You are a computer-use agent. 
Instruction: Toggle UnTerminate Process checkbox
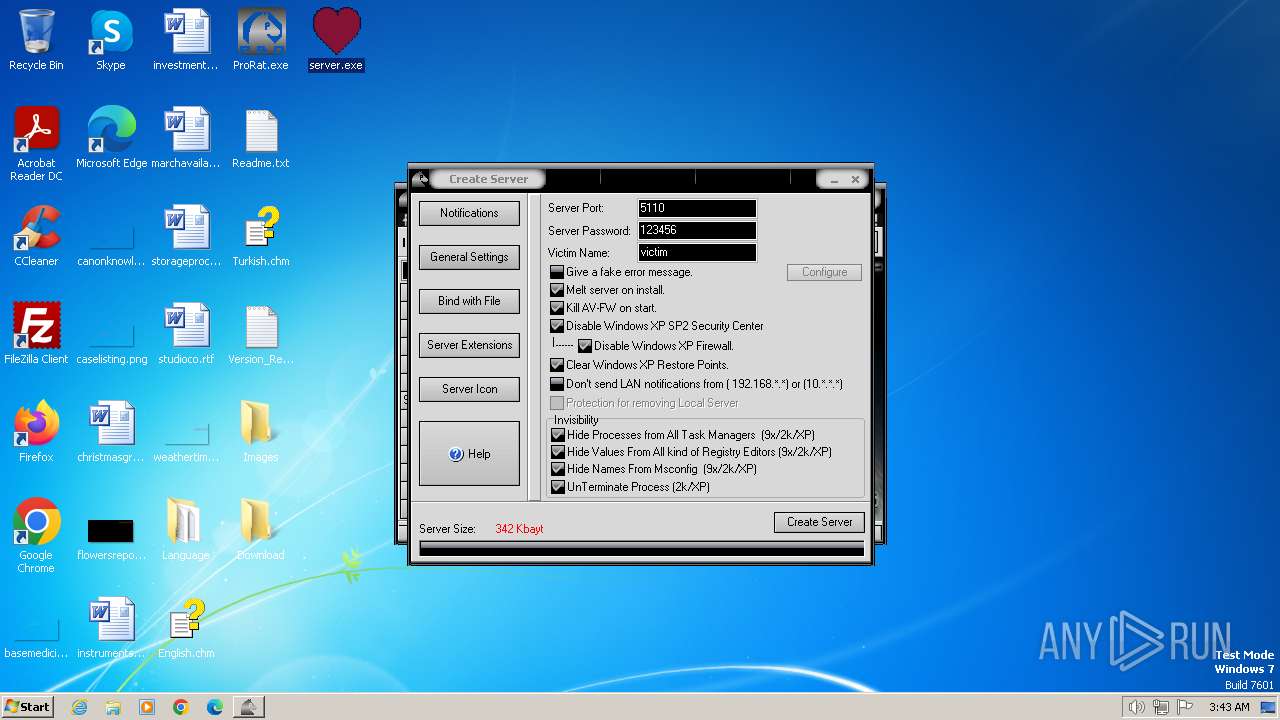coord(558,487)
